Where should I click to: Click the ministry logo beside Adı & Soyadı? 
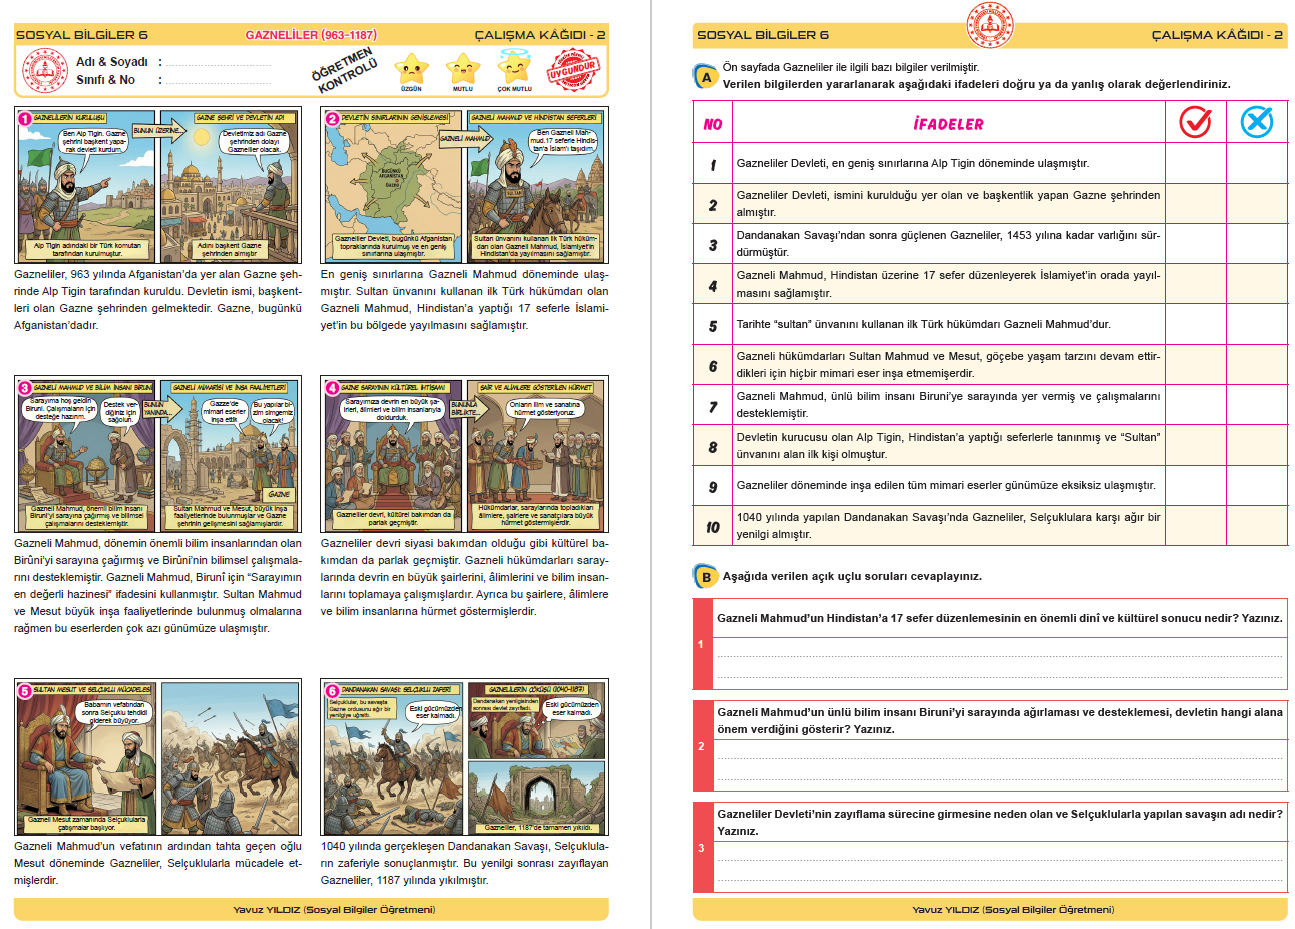[x=45, y=71]
